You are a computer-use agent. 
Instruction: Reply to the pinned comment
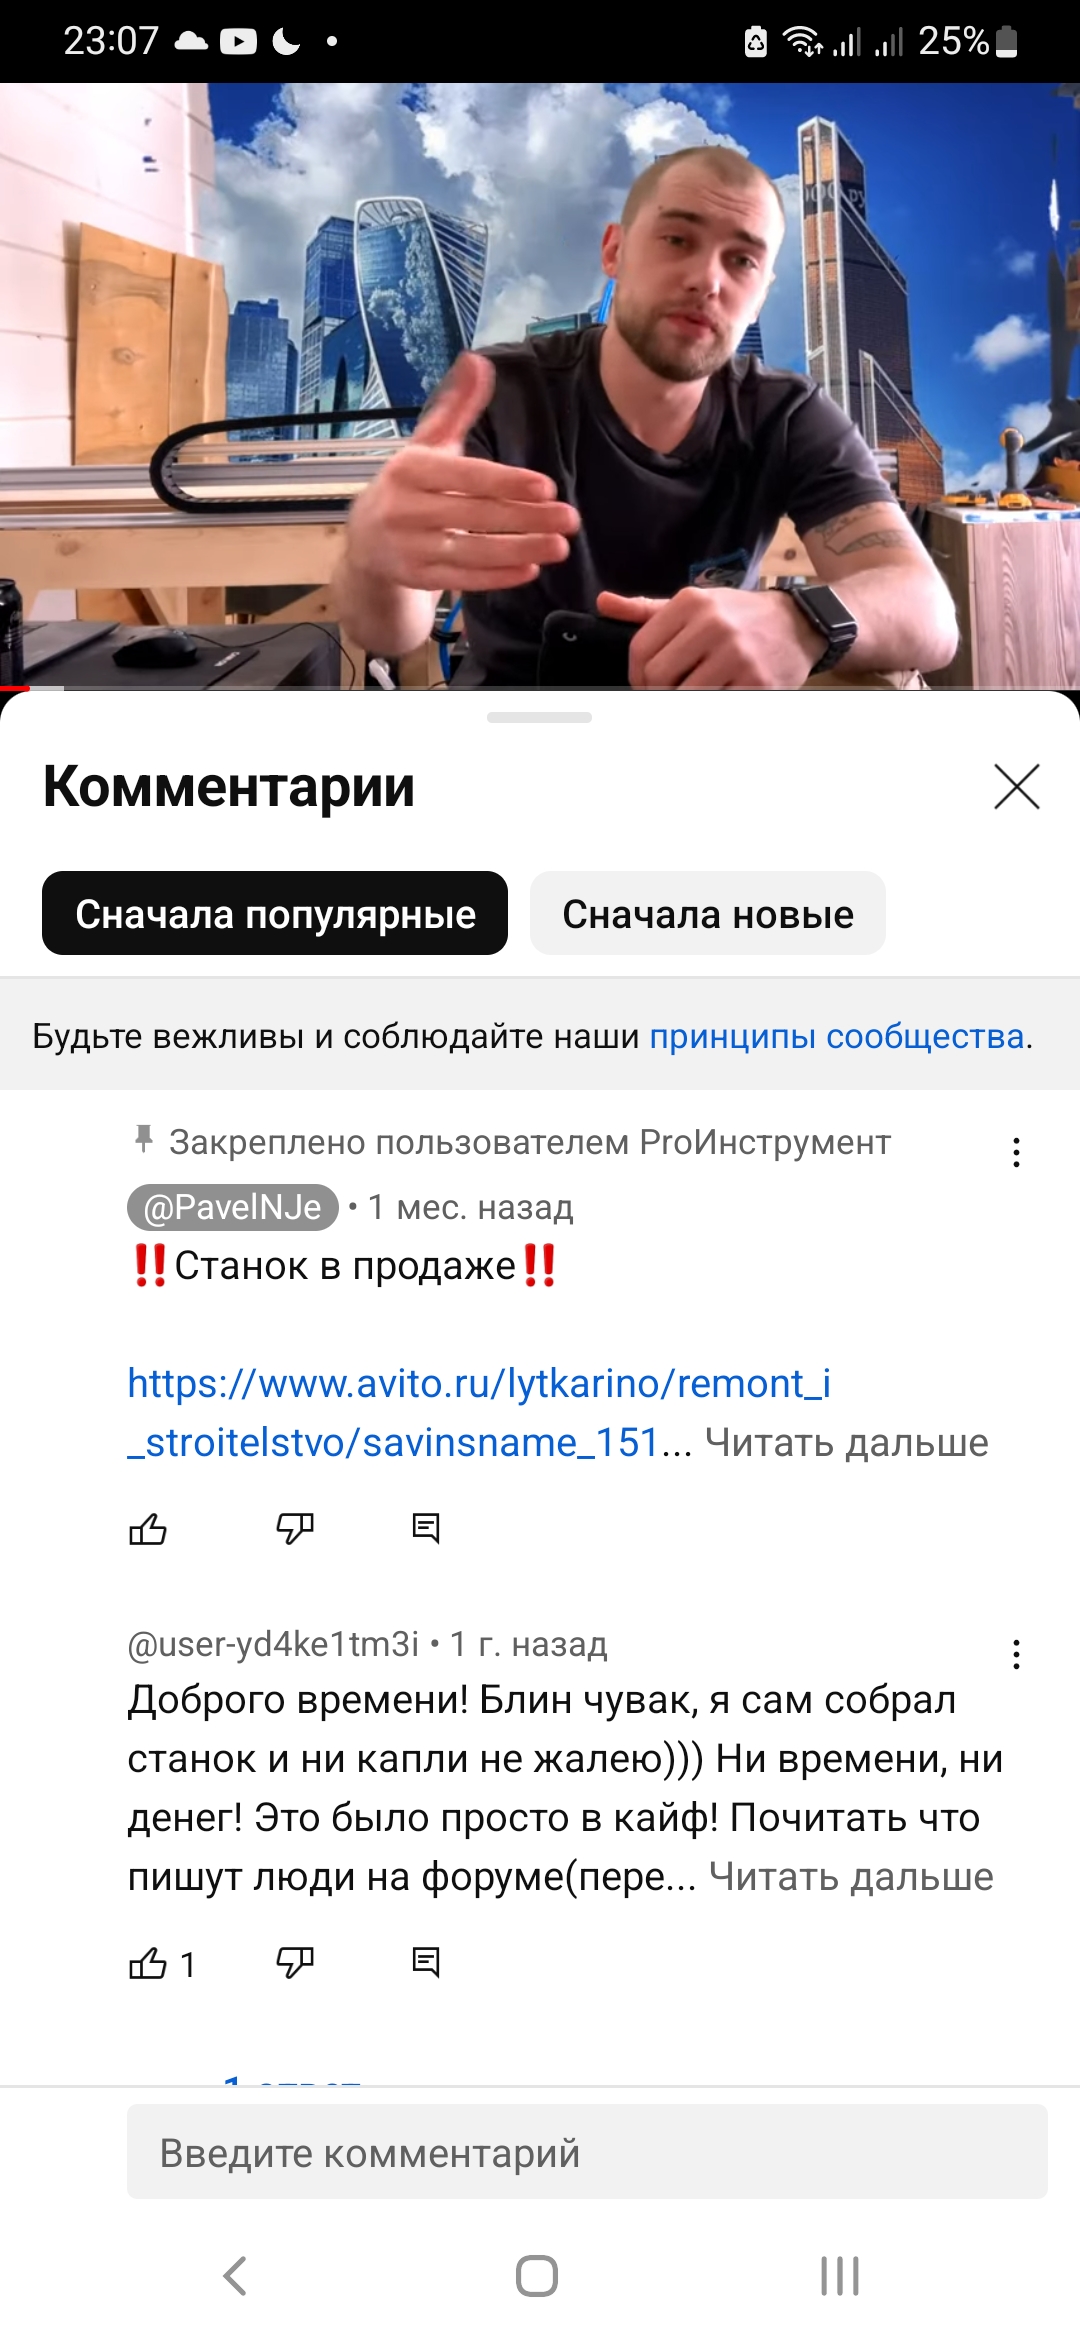tap(426, 1528)
